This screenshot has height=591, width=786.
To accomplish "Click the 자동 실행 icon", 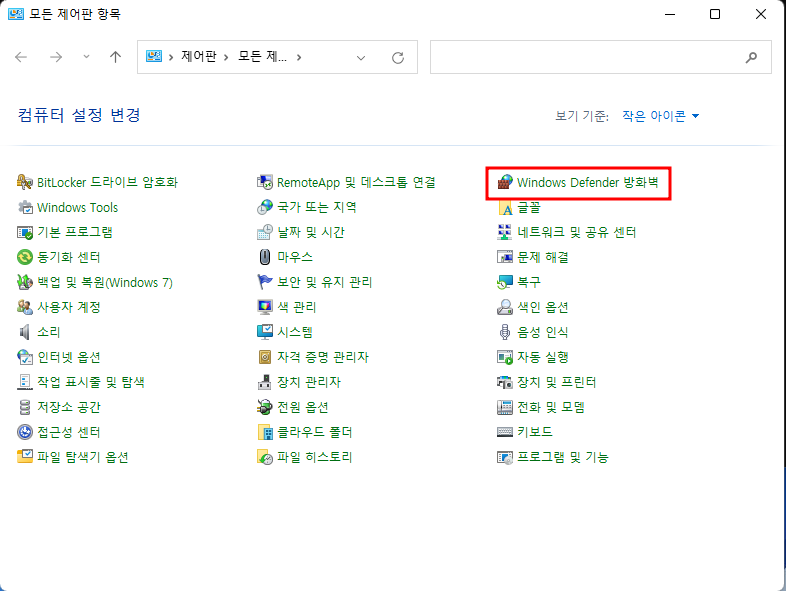I will point(505,357).
